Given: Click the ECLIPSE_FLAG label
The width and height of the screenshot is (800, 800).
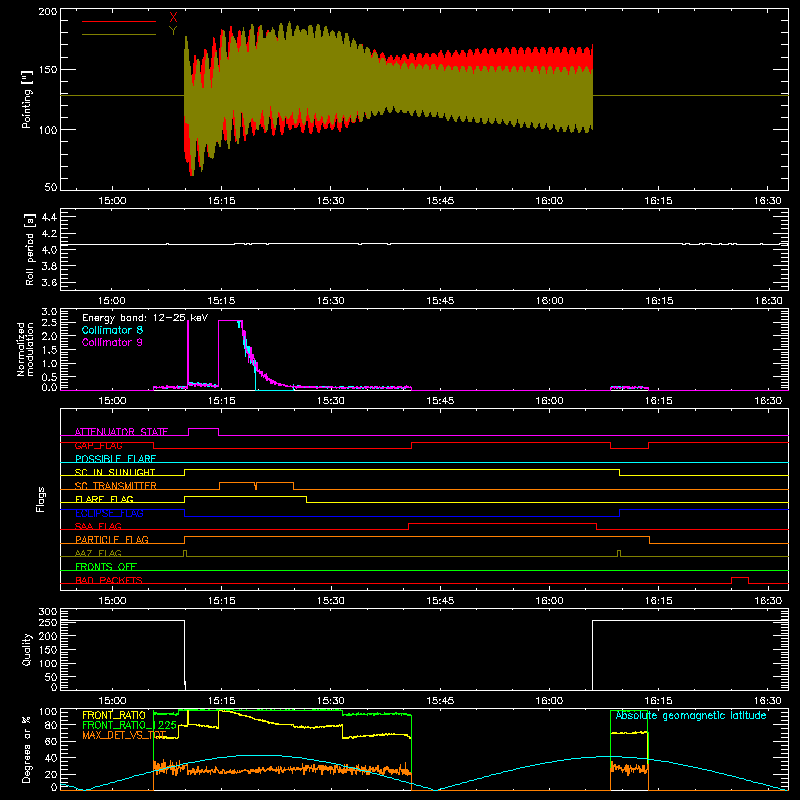Looking at the screenshot, I should tap(109, 513).
